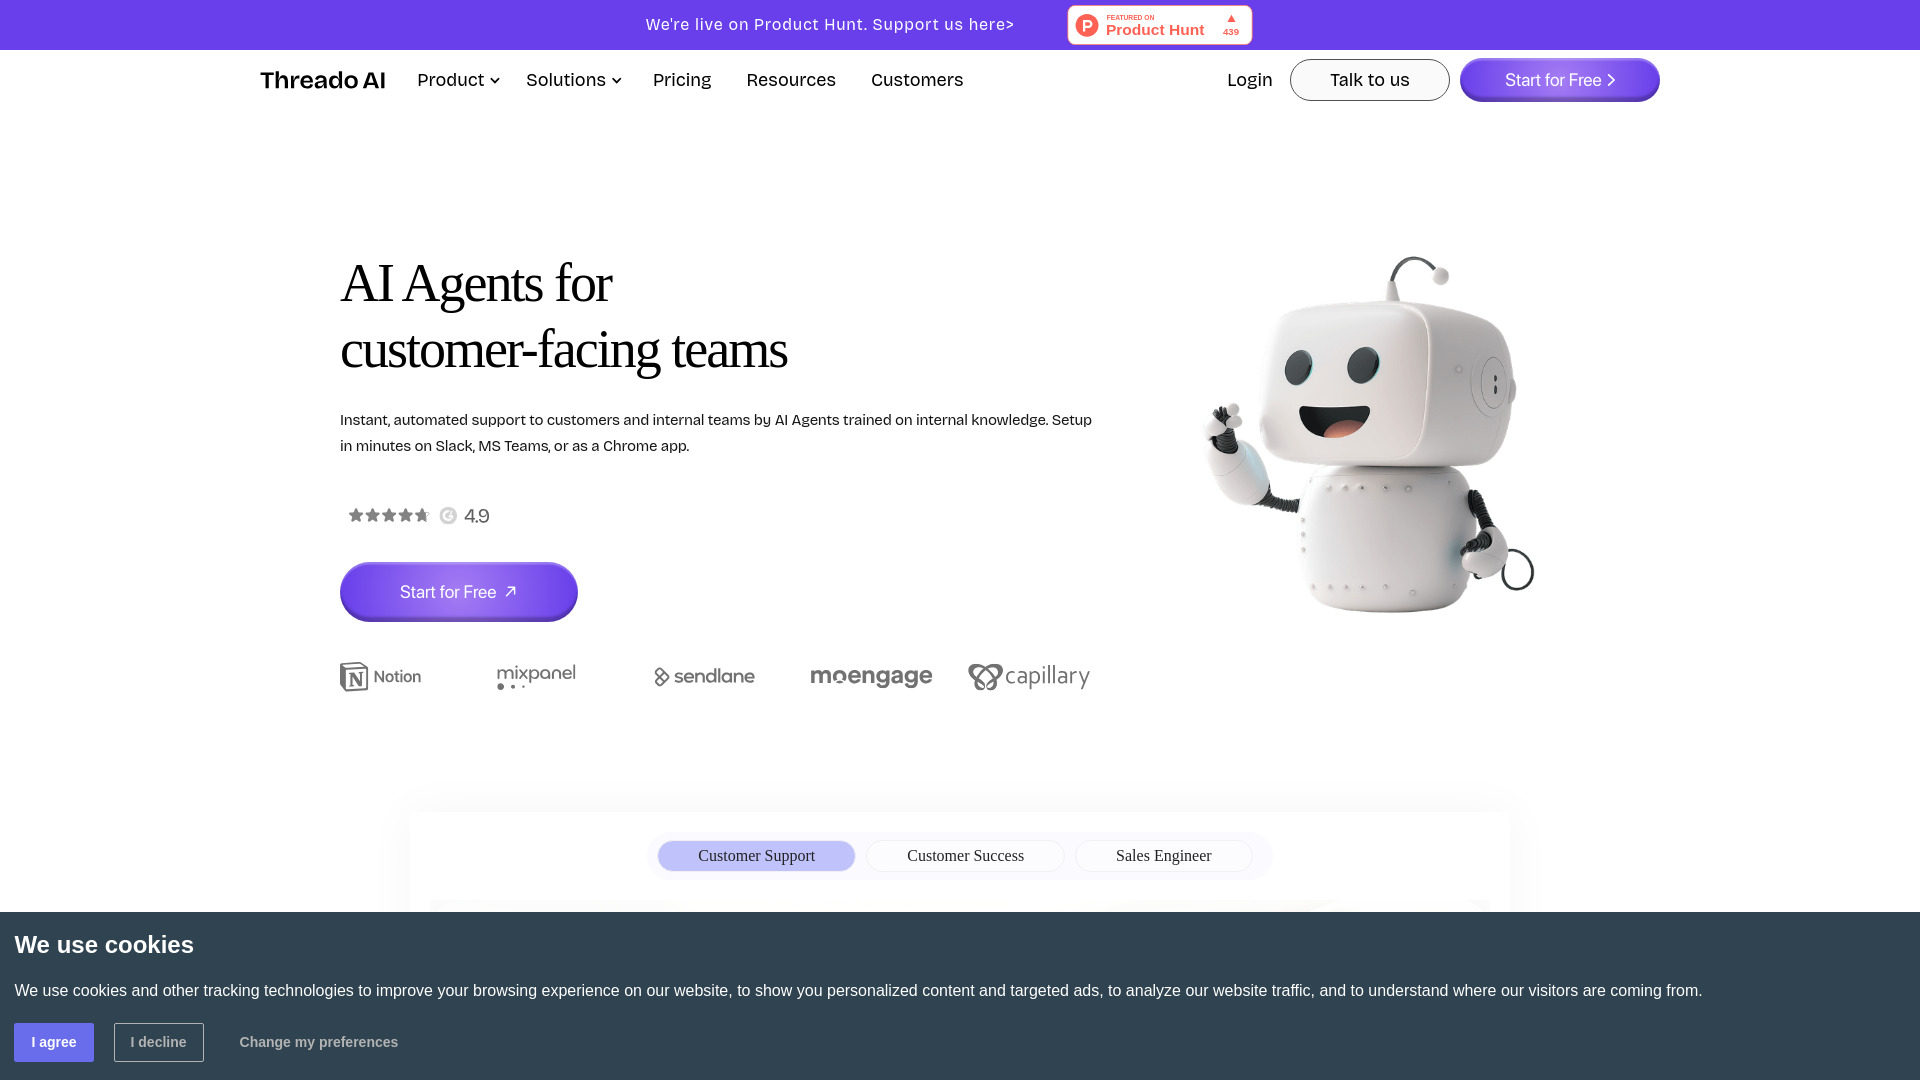The image size is (1920, 1080).
Task: Open the Pricing page link
Action: coord(682,79)
